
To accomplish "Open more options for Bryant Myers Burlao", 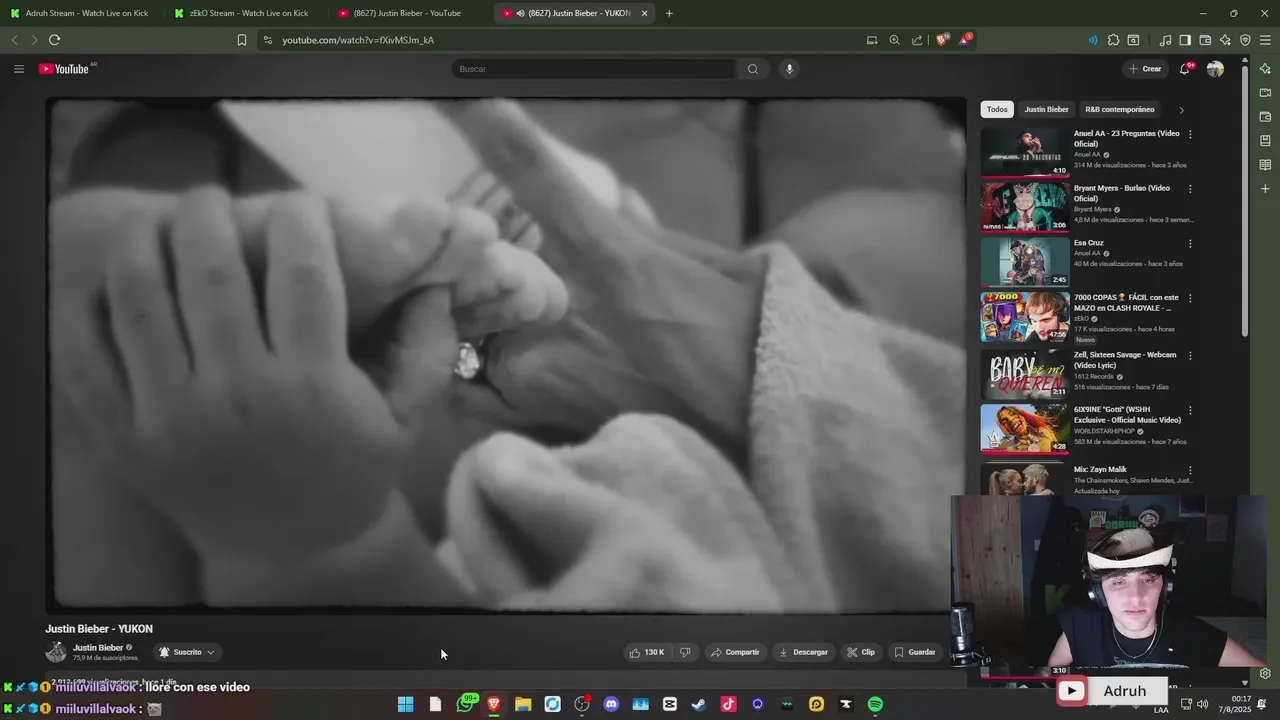I will [x=1189, y=189].
